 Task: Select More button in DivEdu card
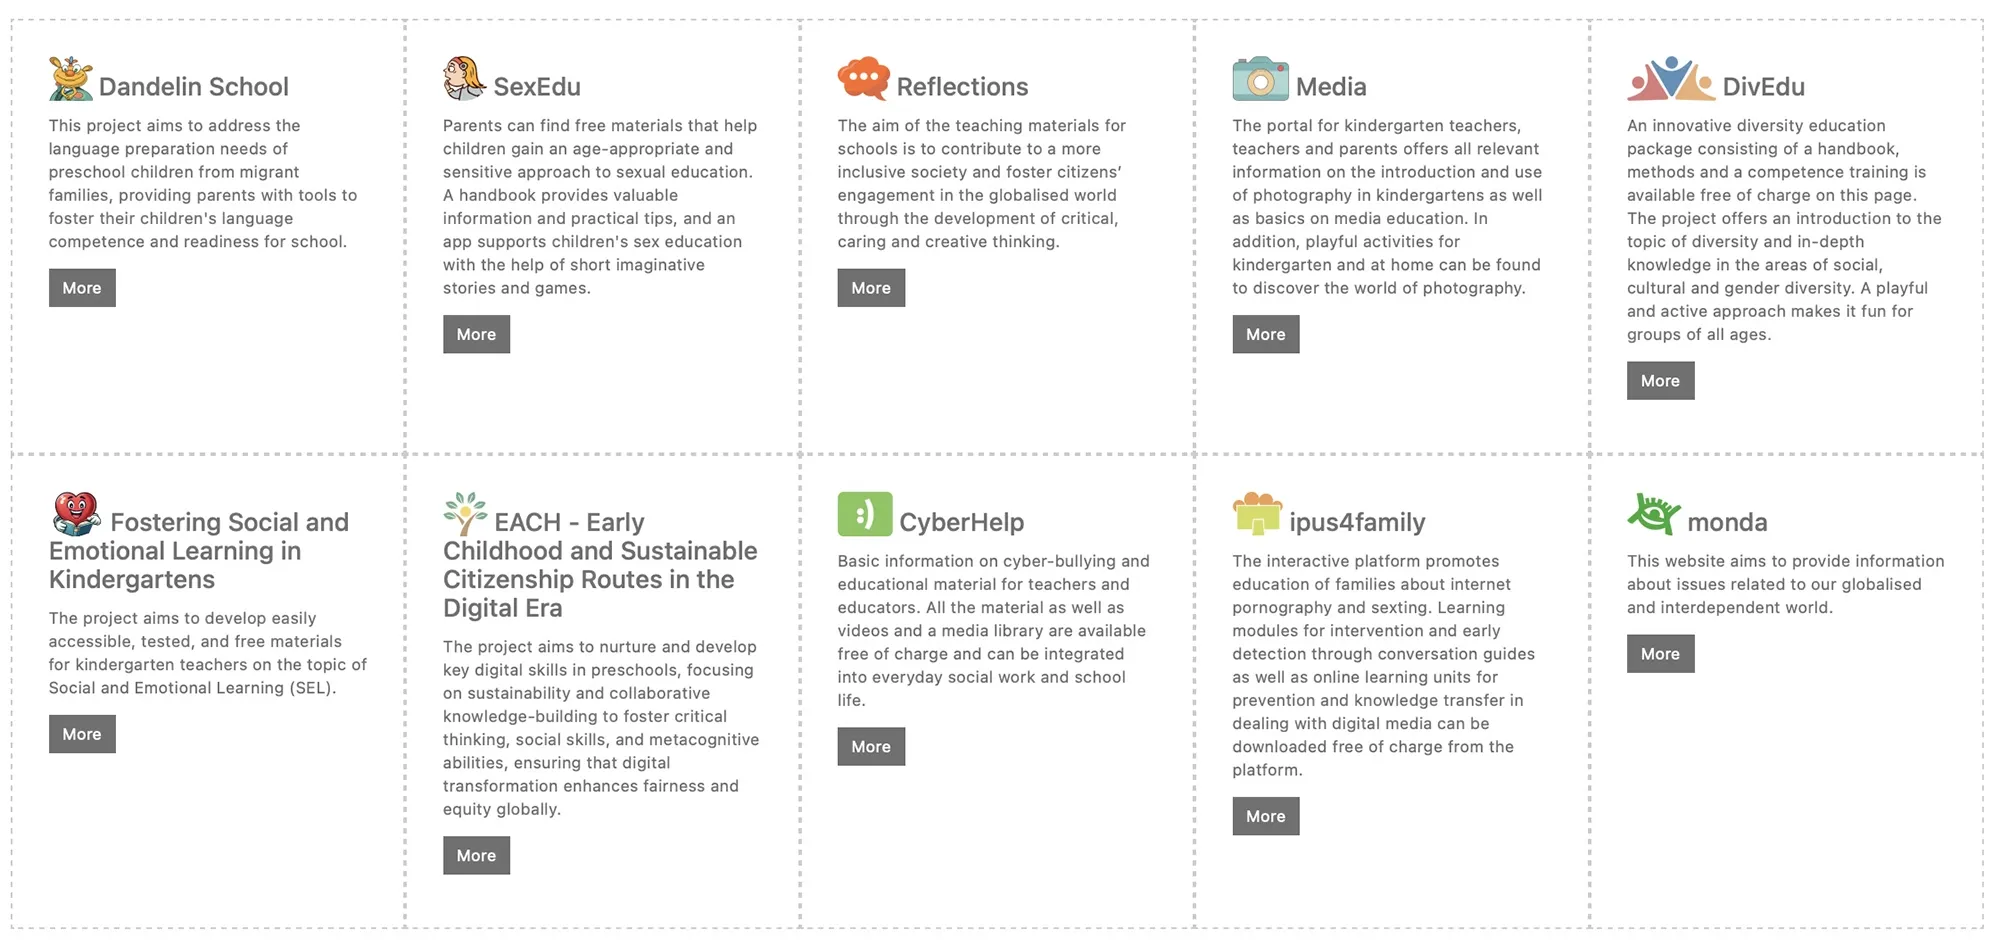click(1660, 381)
